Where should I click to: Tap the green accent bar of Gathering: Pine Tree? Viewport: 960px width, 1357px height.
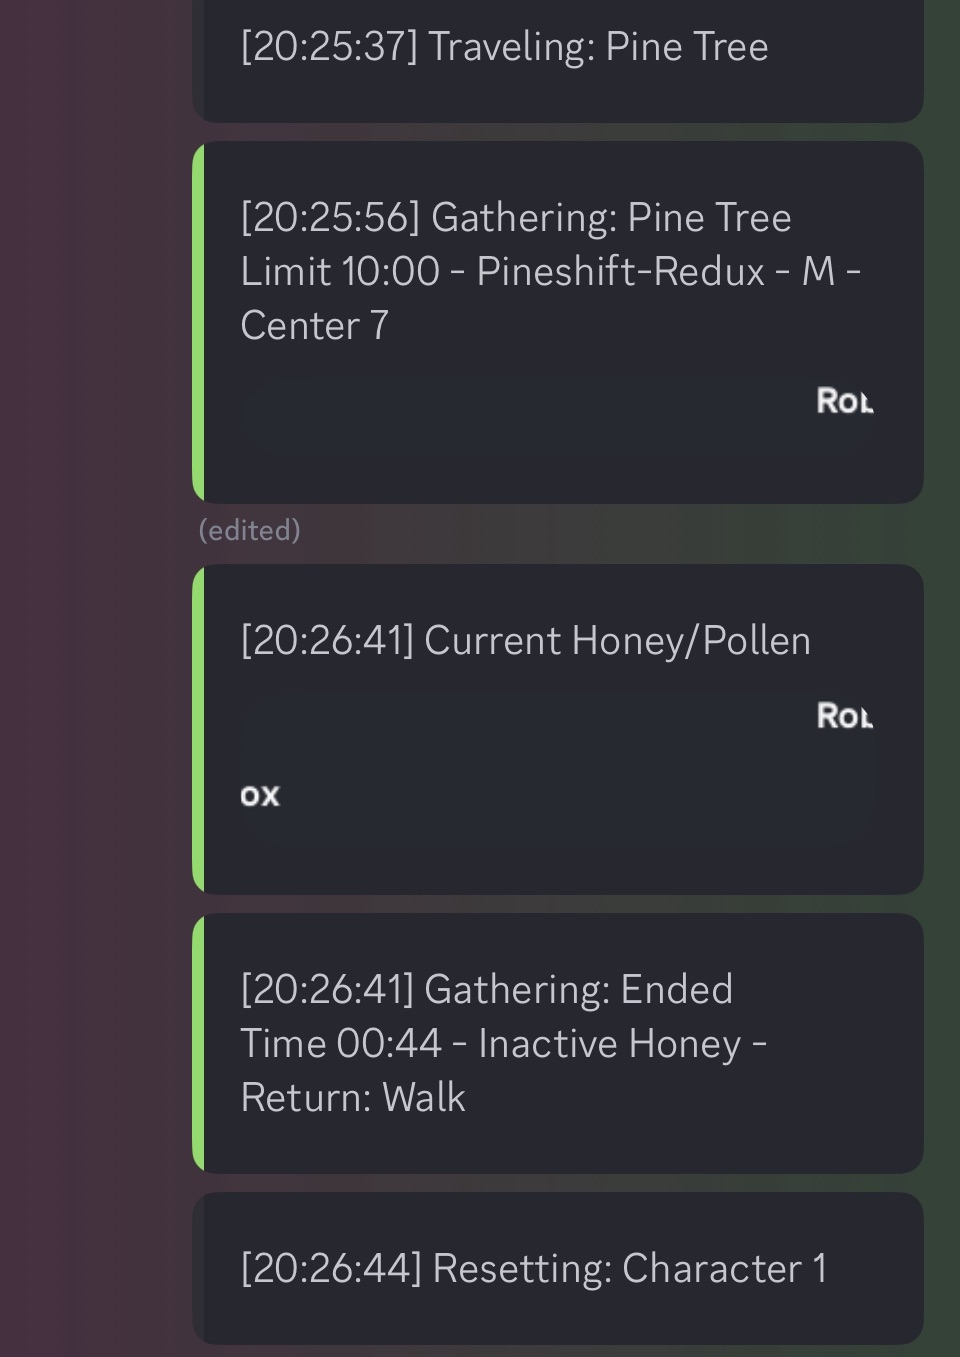(x=198, y=322)
